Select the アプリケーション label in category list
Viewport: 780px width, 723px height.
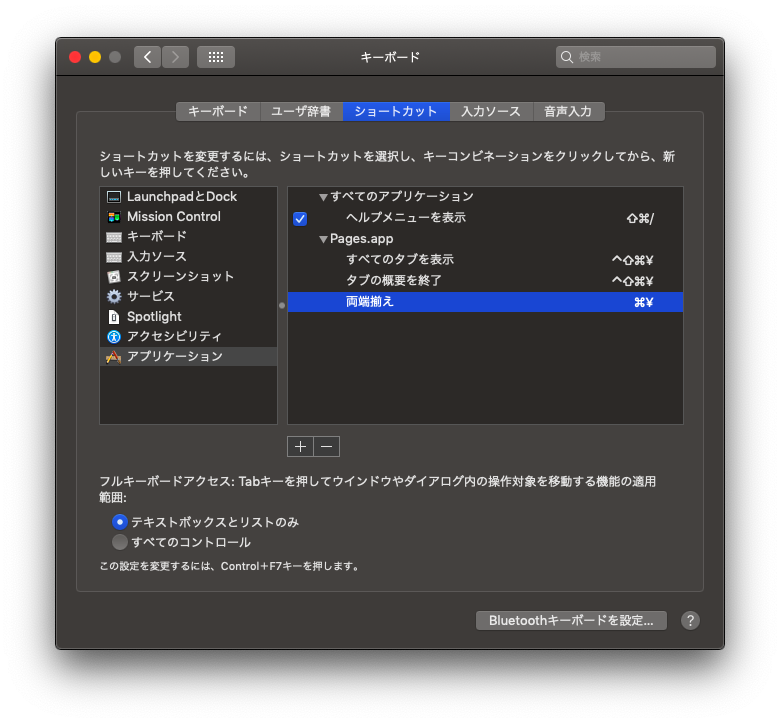pyautogui.click(x=175, y=357)
